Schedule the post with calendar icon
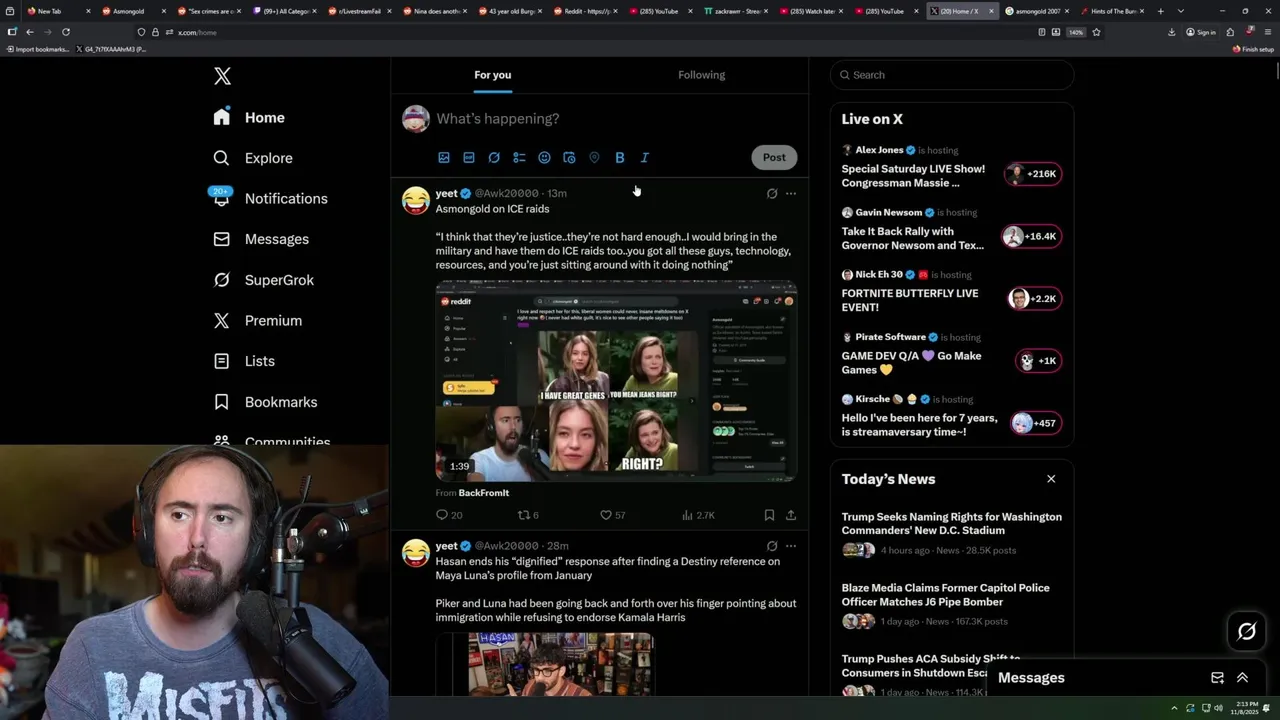This screenshot has height=720, width=1280. point(569,158)
